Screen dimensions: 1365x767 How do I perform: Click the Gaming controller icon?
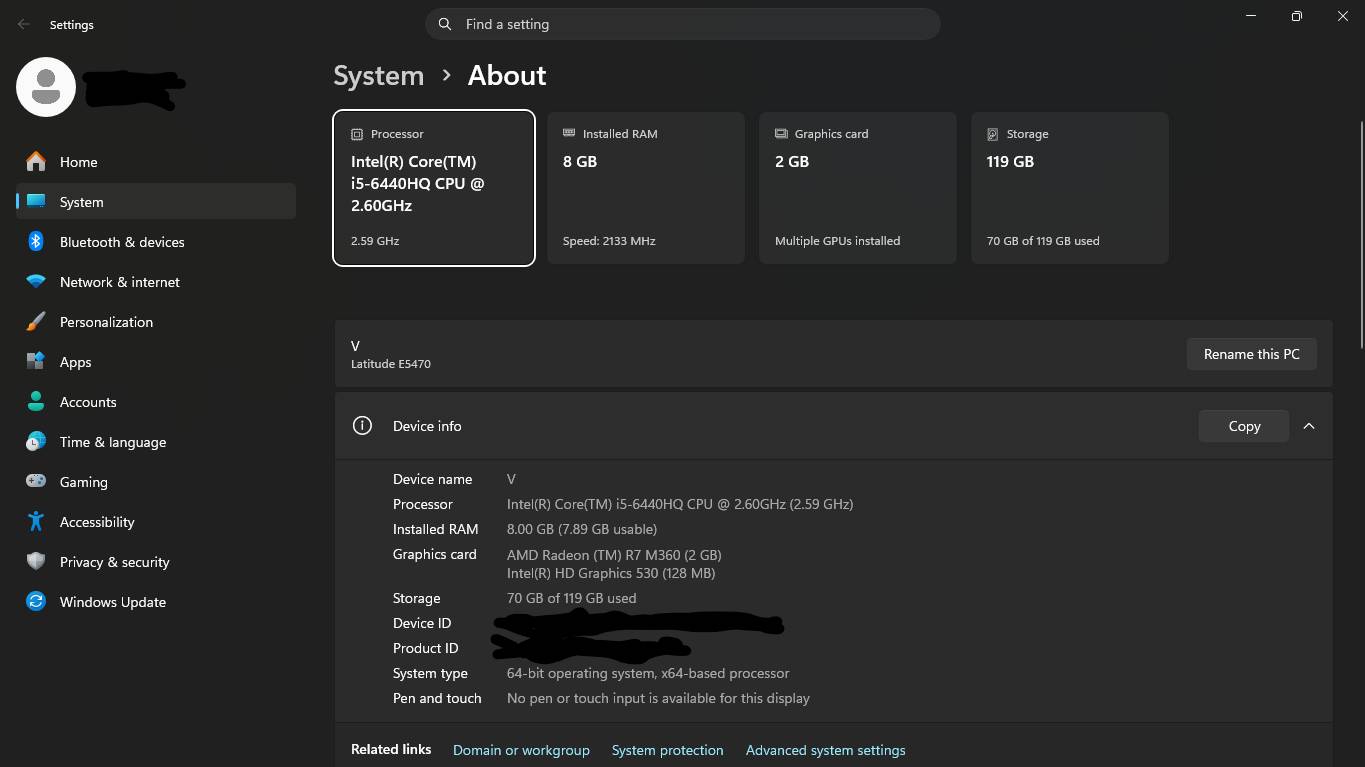click(36, 481)
